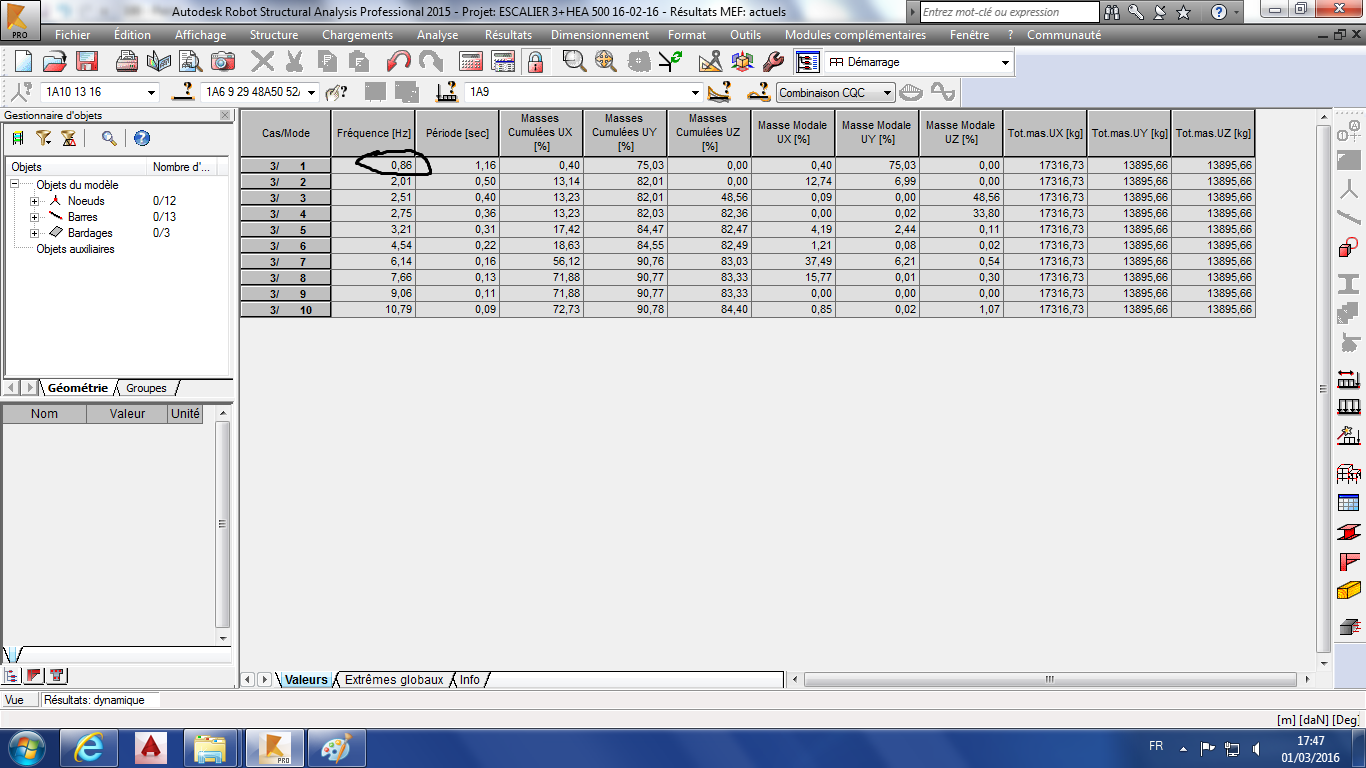
Task: Click the keyword search input field
Action: [1009, 12]
